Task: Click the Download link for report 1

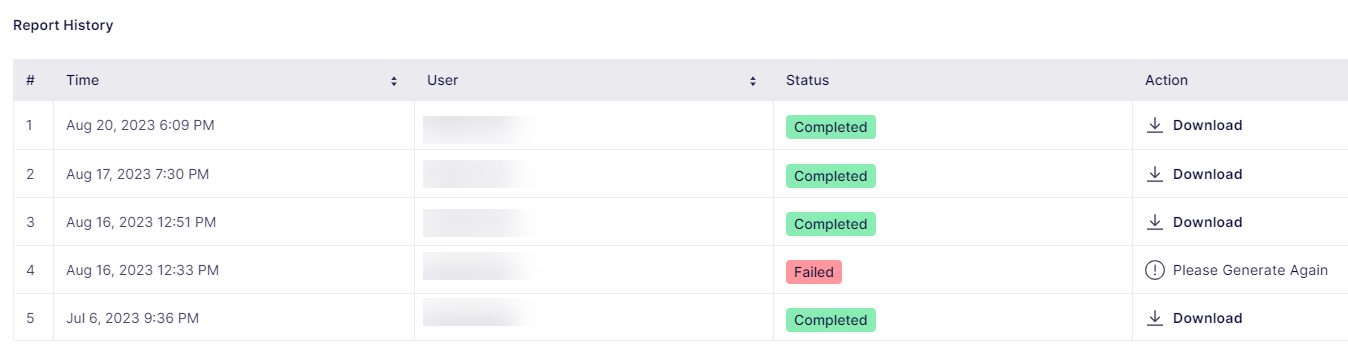Action: click(x=1207, y=126)
